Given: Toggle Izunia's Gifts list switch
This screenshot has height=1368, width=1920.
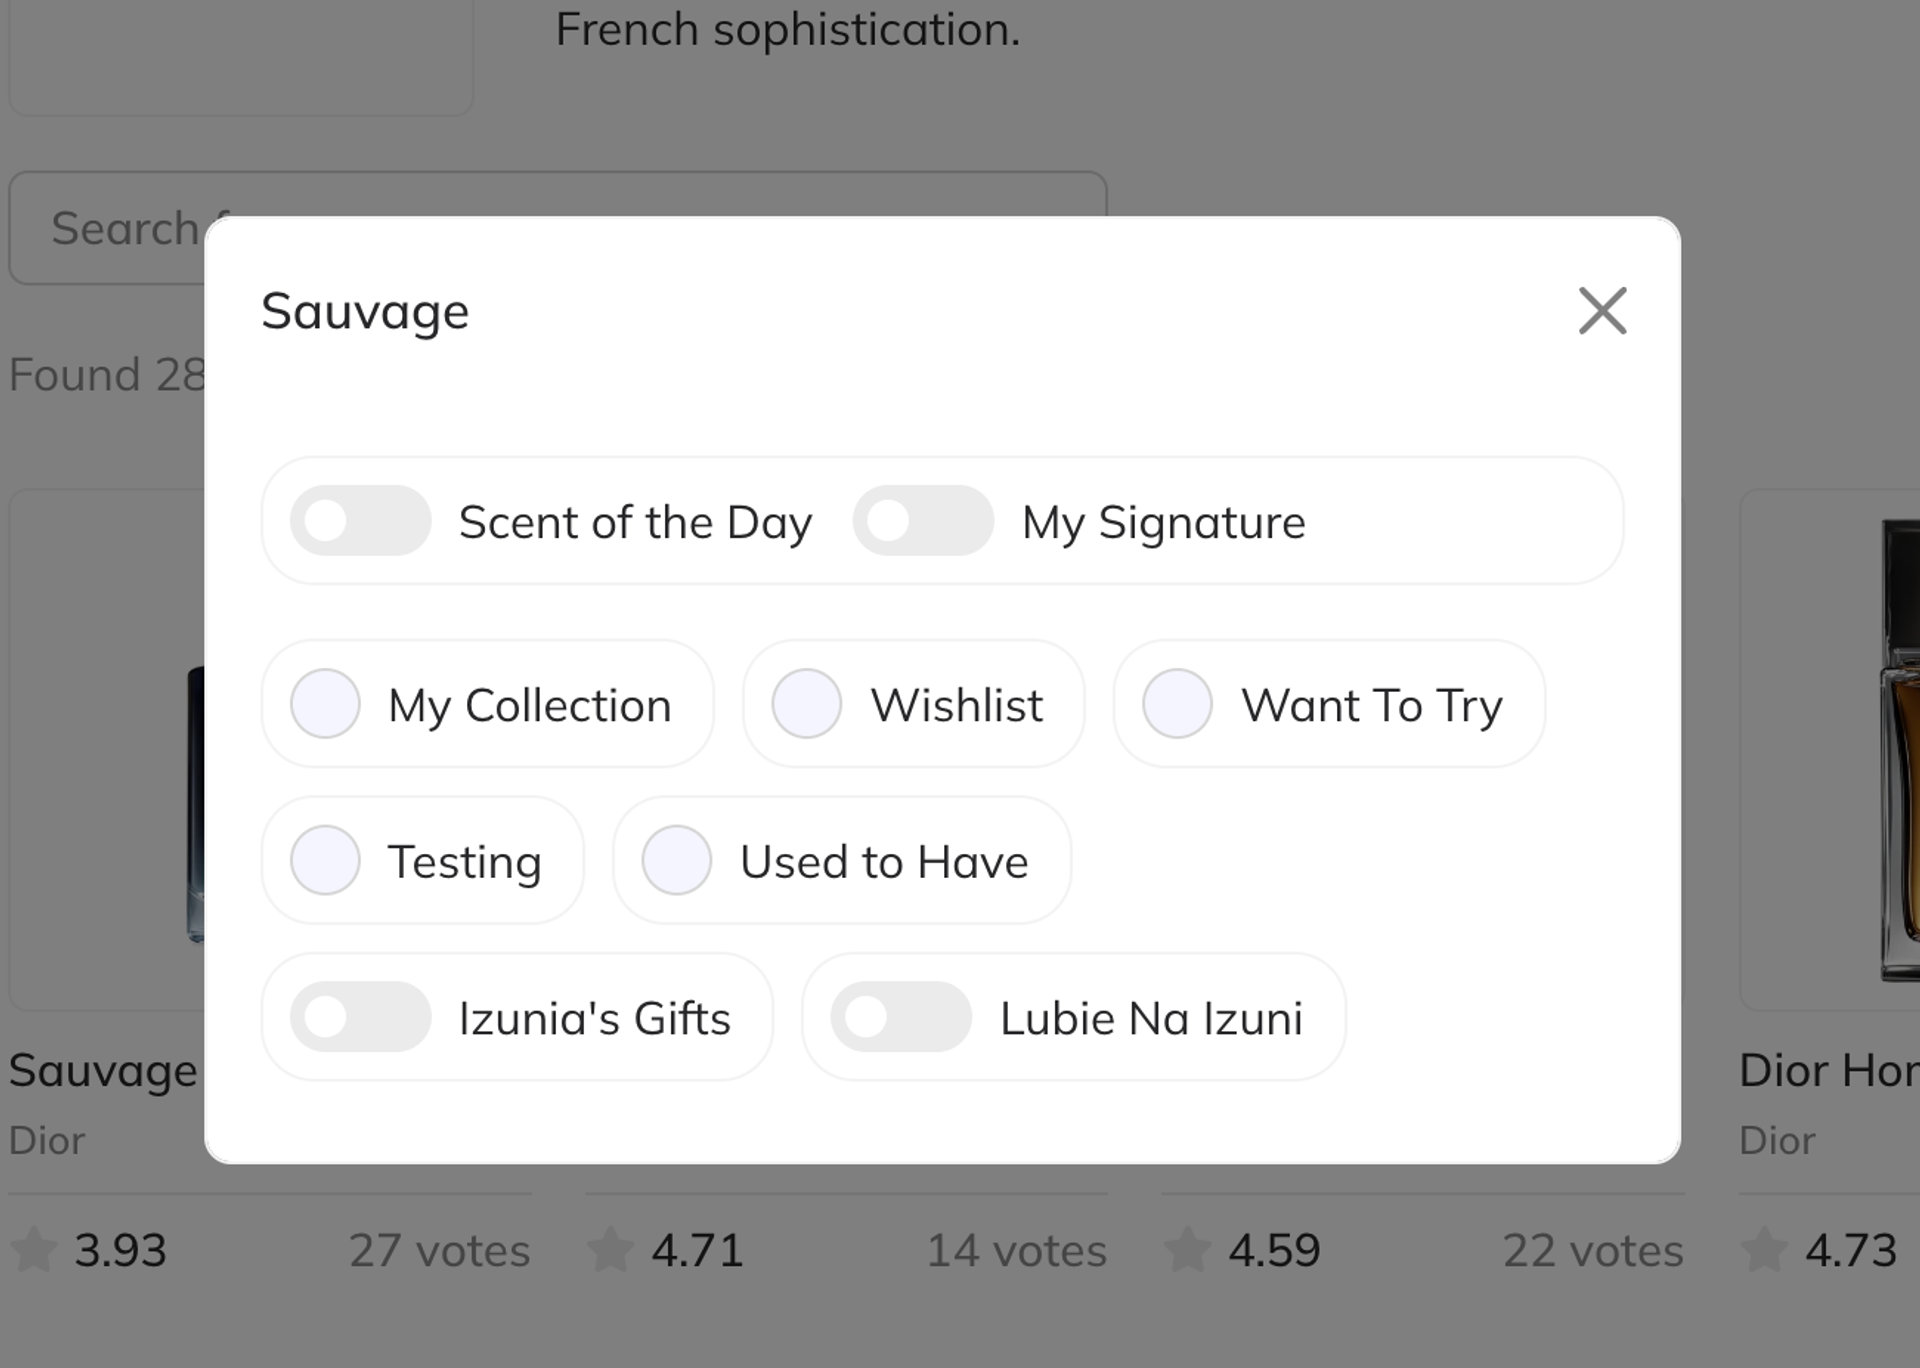Looking at the screenshot, I should coord(360,1017).
